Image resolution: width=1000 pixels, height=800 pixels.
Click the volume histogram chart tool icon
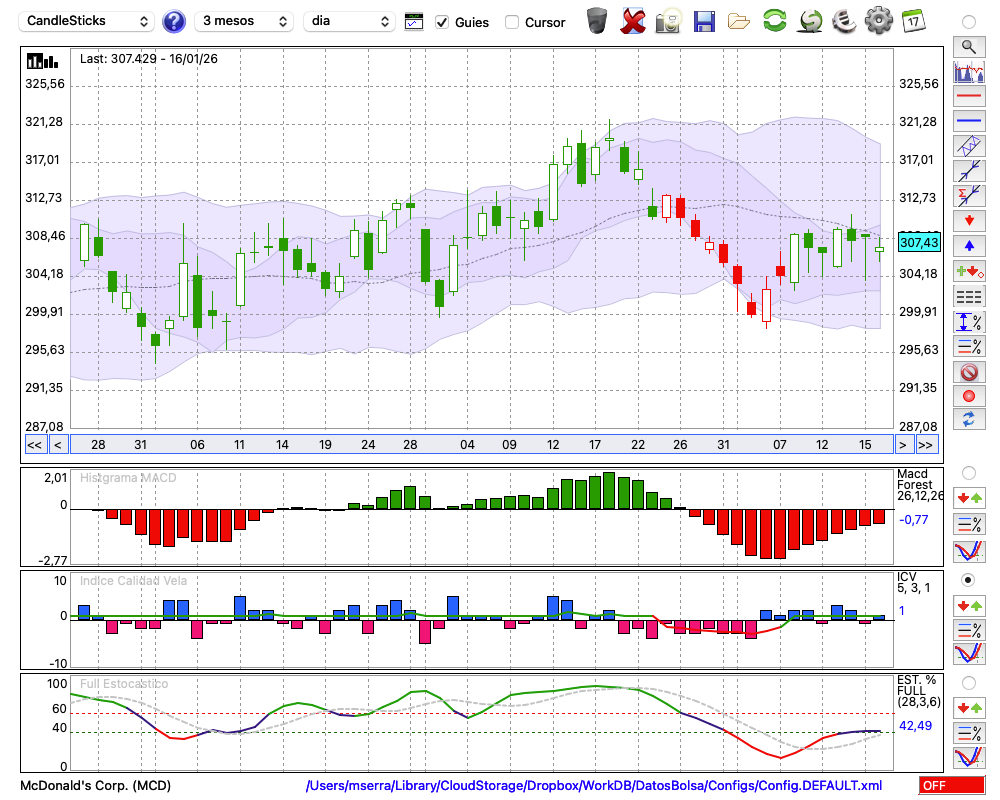point(969,71)
